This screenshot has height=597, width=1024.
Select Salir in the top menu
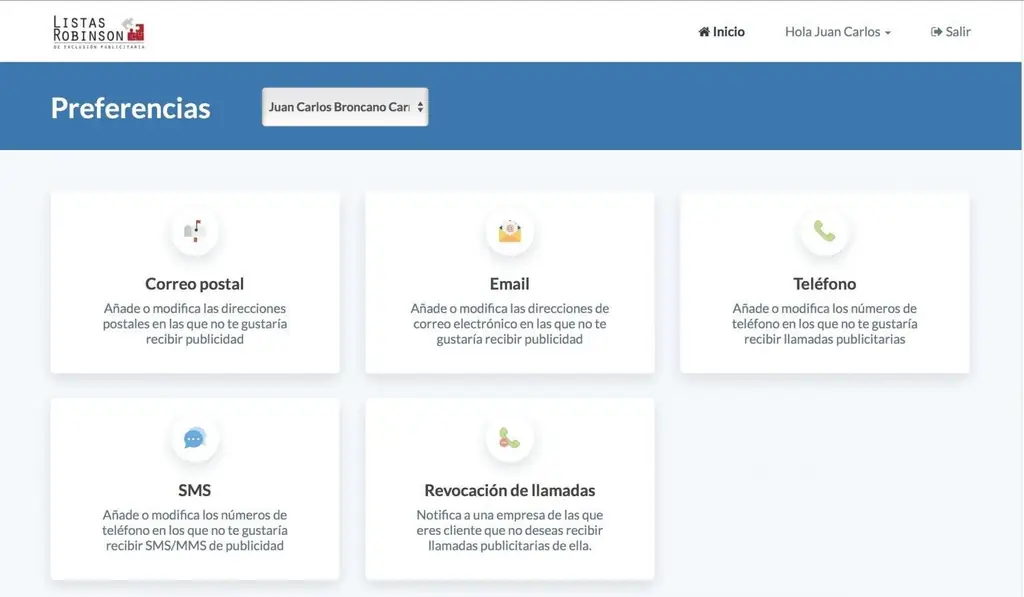(949, 31)
